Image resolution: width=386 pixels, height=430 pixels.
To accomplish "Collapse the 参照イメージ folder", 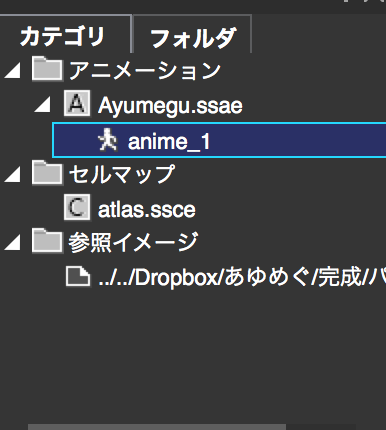I will [12, 242].
